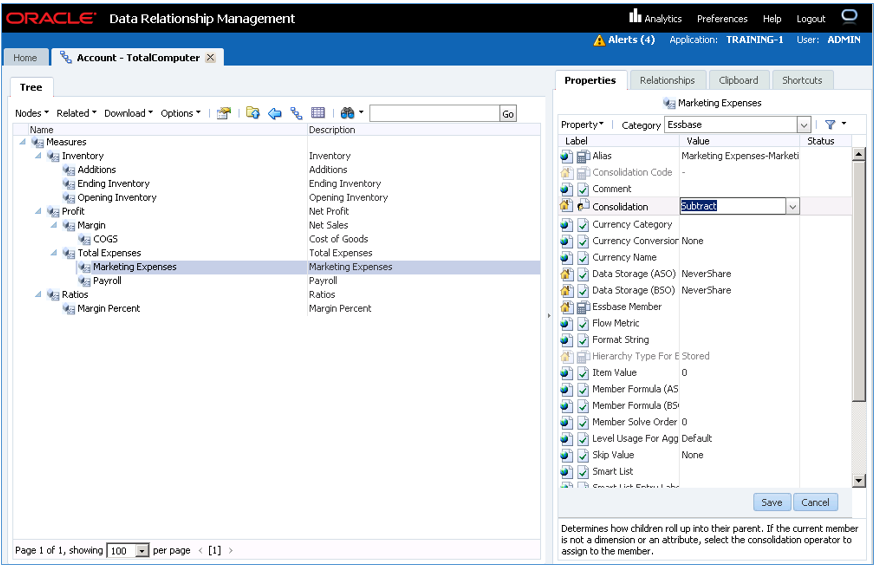This screenshot has height=570, width=879.
Task: Click the node icon next to Margin Percent
Action: (x=69, y=309)
